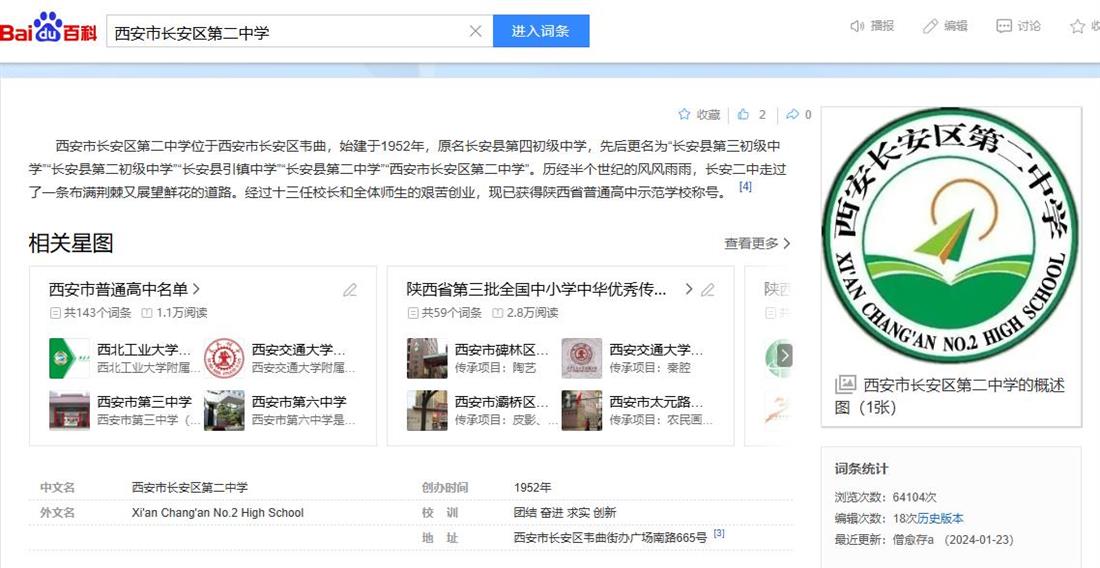Click the 相关星图 heading
This screenshot has height=568, width=1100.
[x=71, y=243]
